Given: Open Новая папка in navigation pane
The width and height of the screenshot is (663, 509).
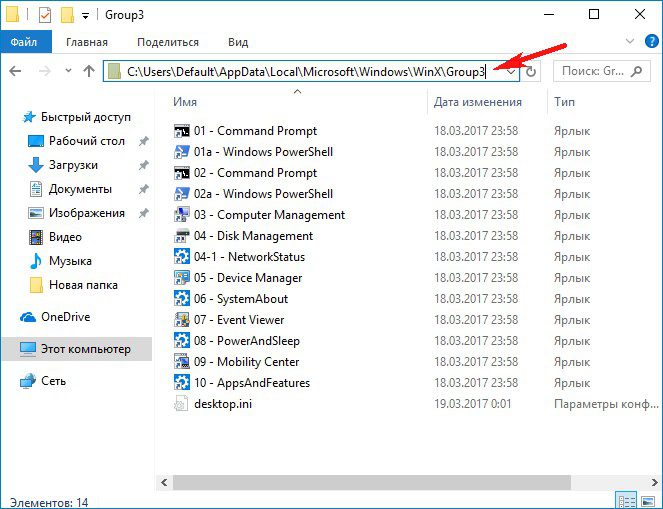Looking at the screenshot, I should 83,285.
